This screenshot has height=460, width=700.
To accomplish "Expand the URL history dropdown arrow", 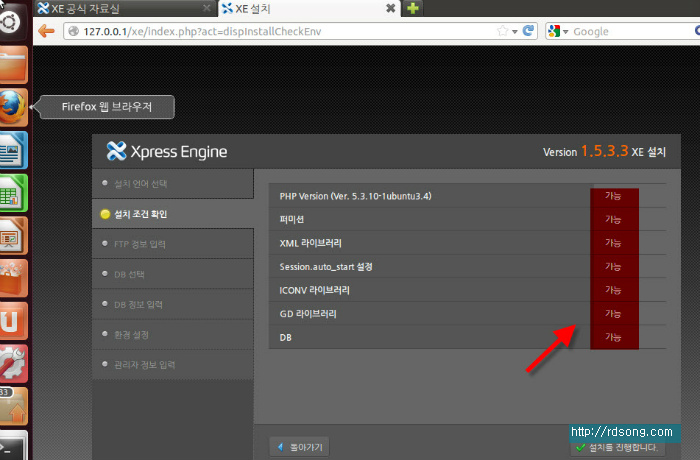I will pos(512,31).
